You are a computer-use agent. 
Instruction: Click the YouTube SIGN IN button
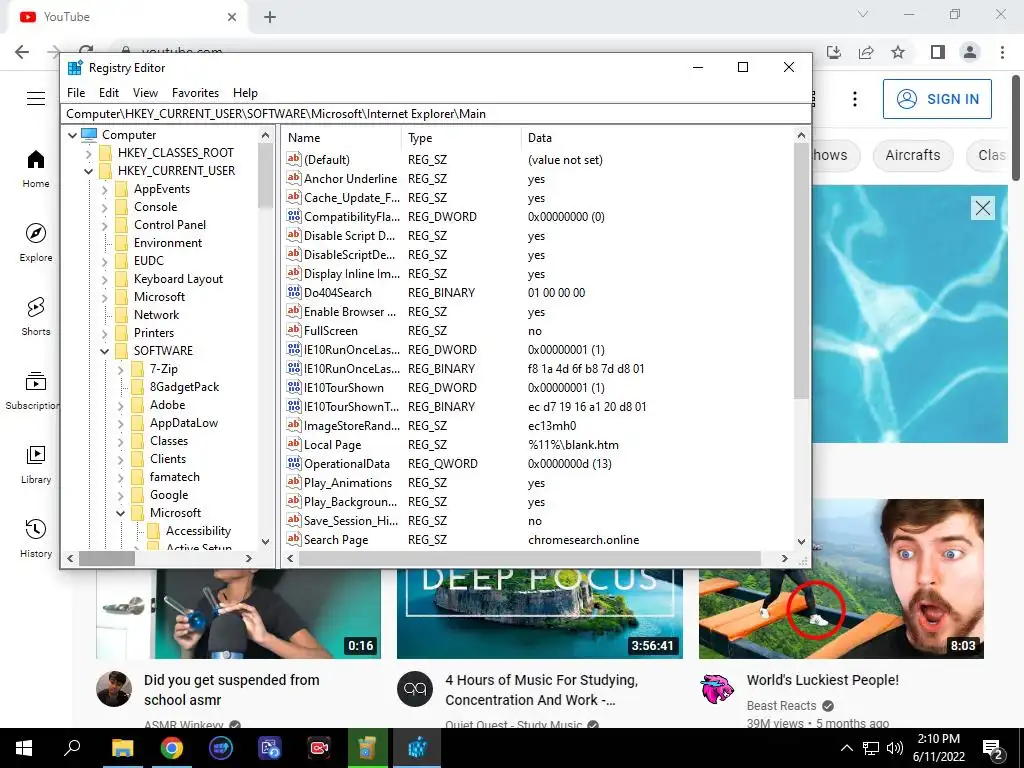click(x=937, y=99)
